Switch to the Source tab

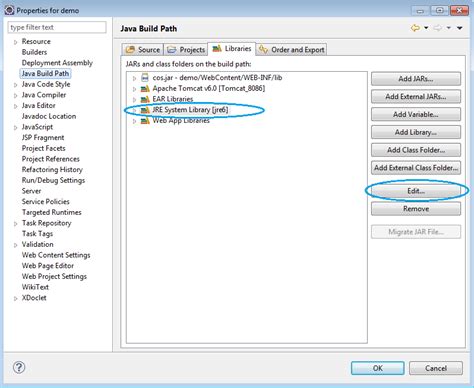click(143, 50)
